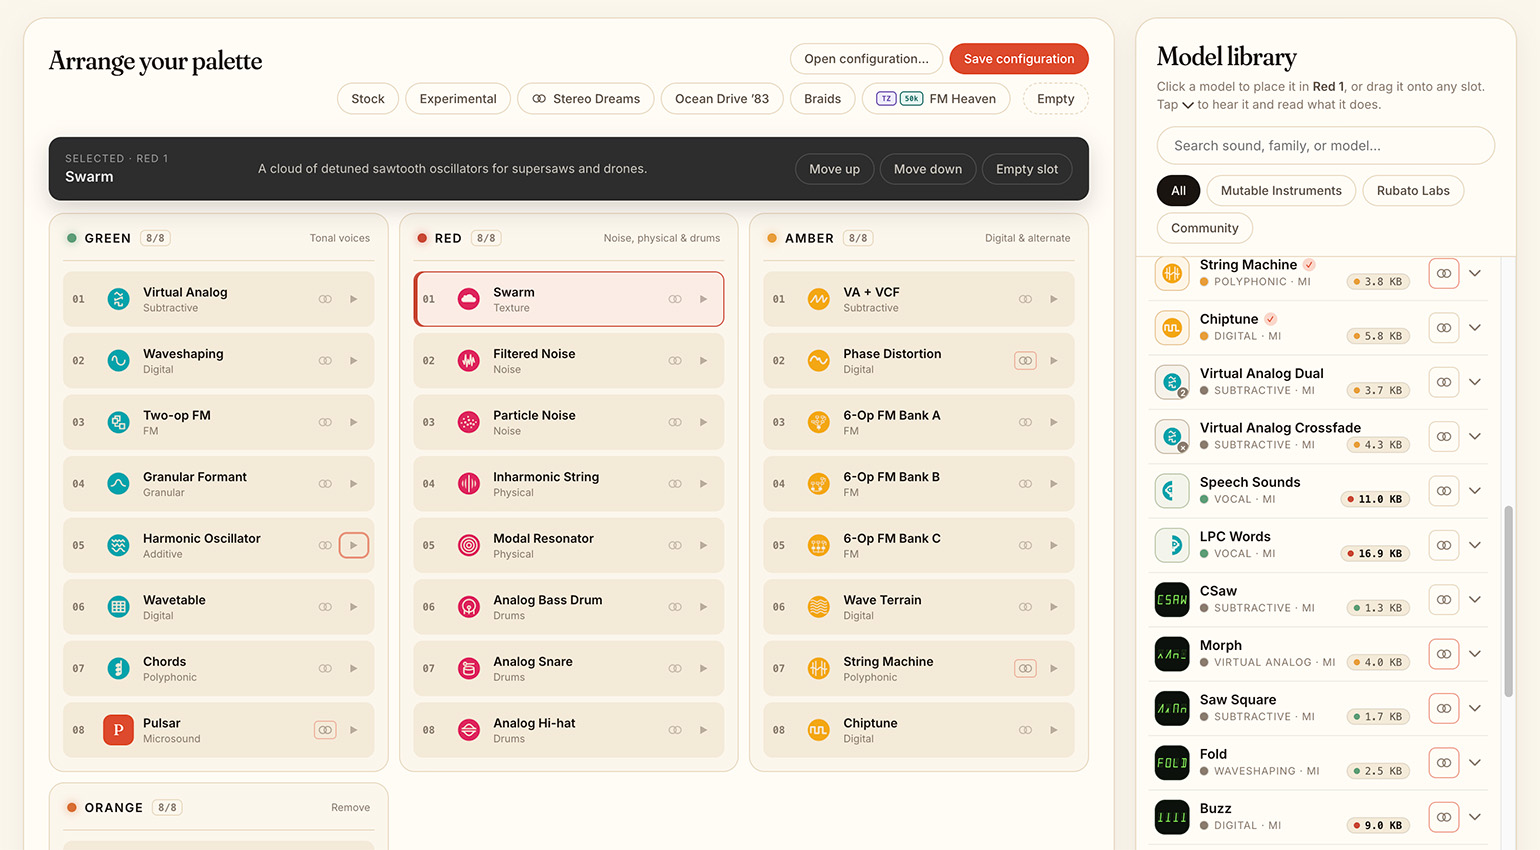Expand Virtual Analog Dual details
This screenshot has width=1540, height=850.
point(1475,382)
